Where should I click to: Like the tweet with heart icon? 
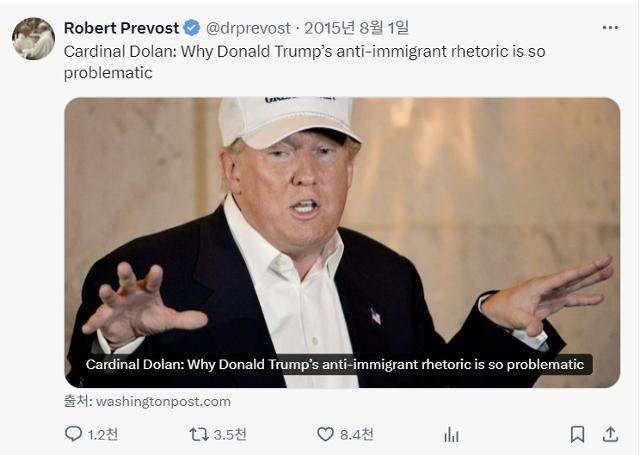tap(325, 434)
